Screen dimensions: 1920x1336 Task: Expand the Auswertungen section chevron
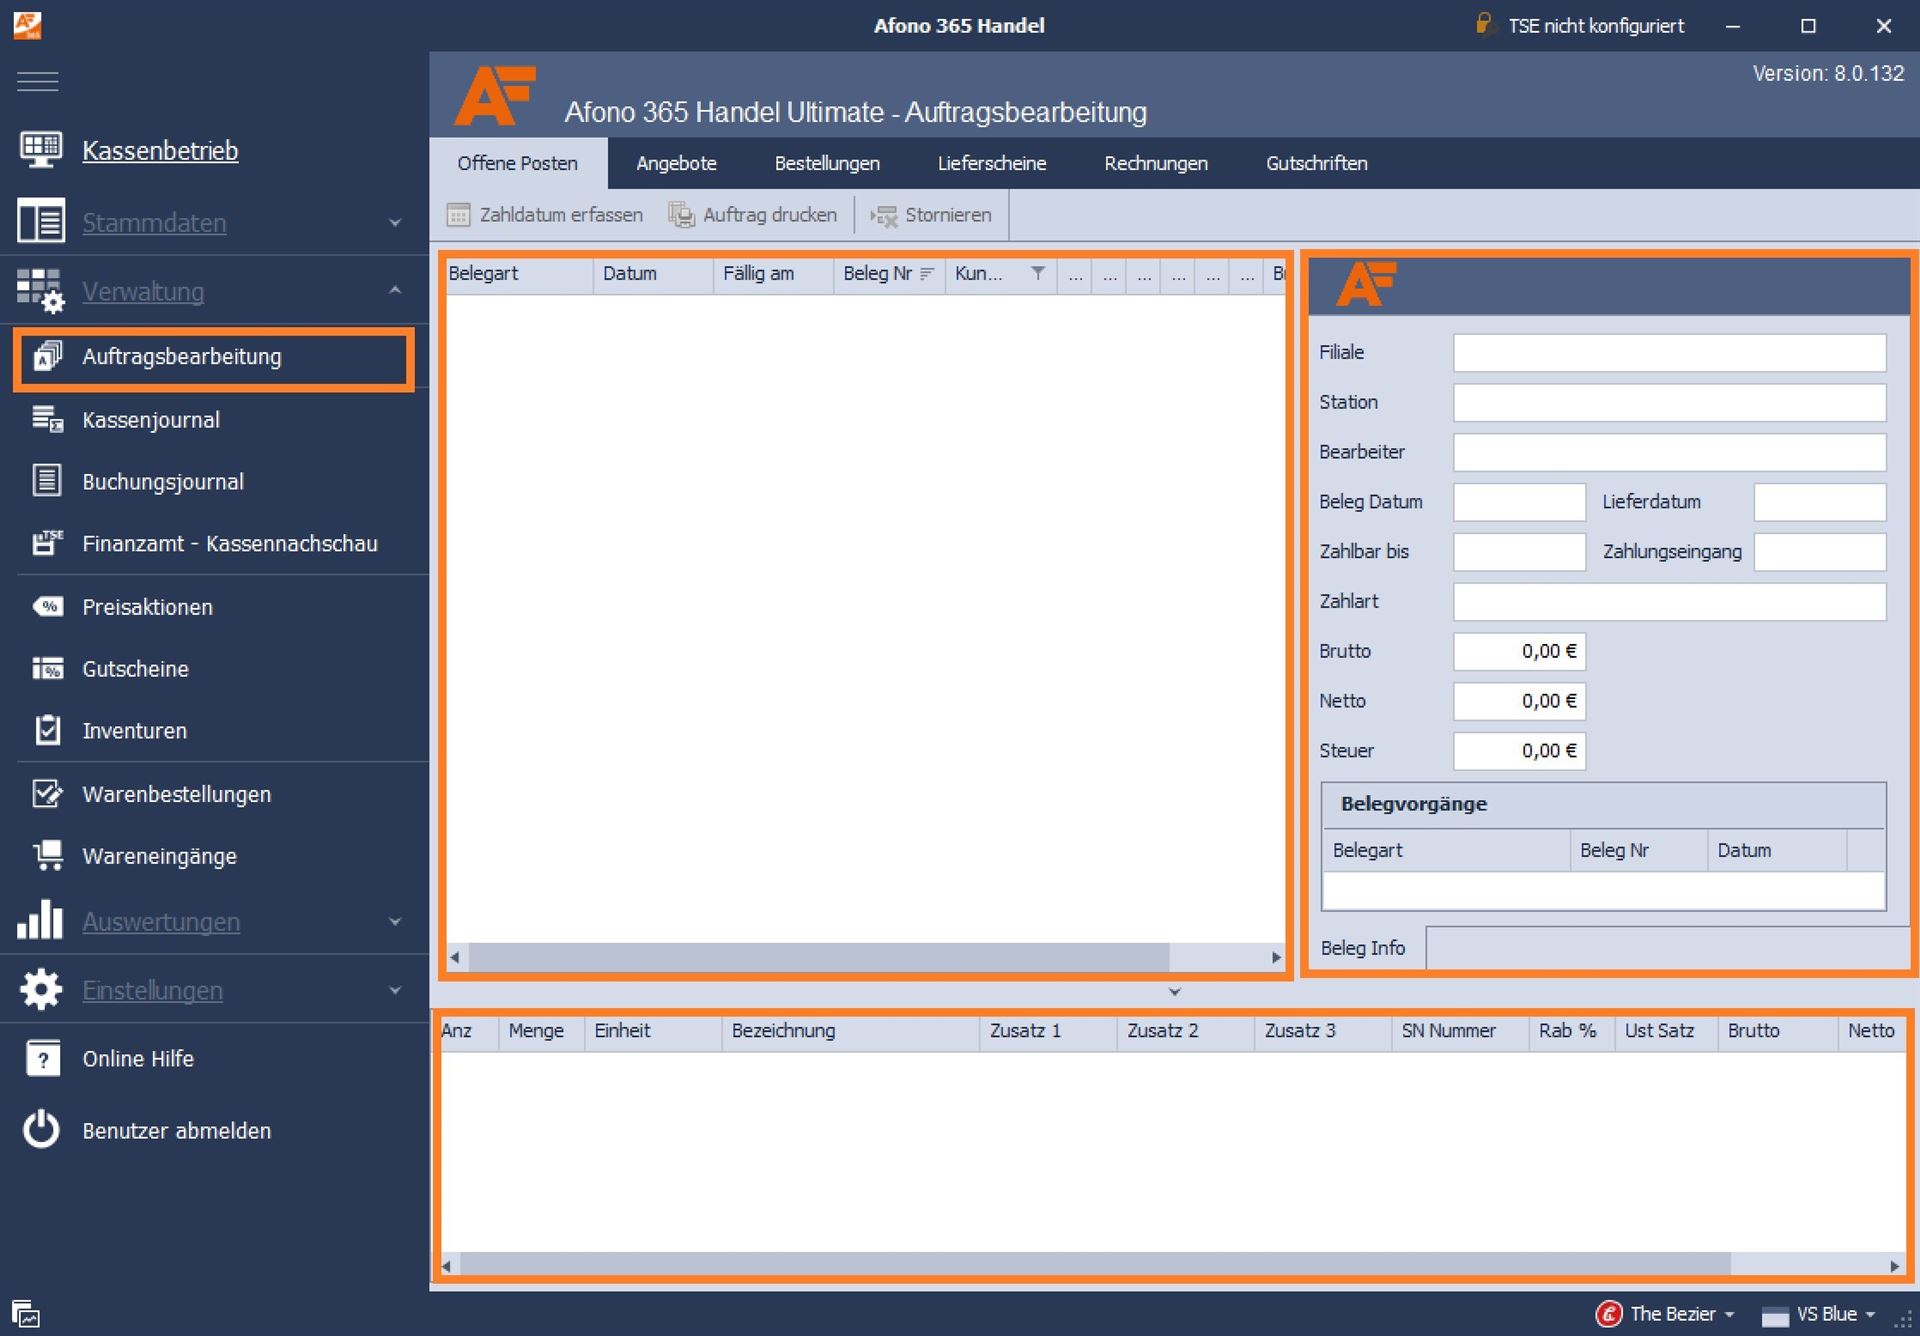pyautogui.click(x=395, y=921)
